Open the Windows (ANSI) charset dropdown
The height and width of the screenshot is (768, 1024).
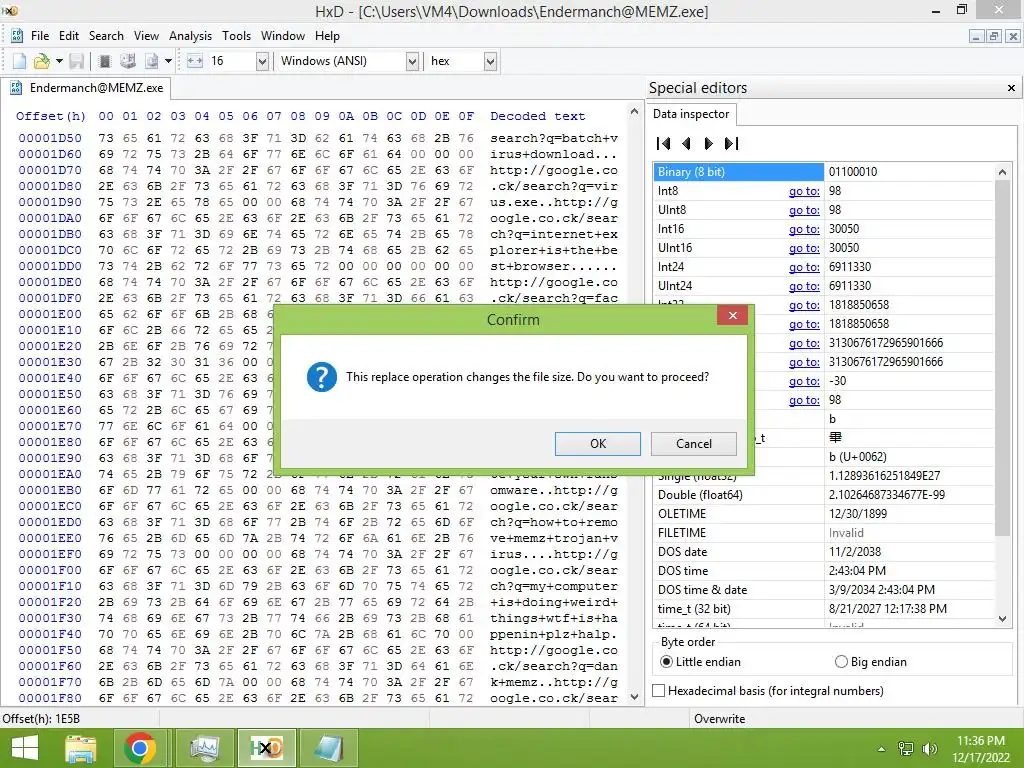412,61
